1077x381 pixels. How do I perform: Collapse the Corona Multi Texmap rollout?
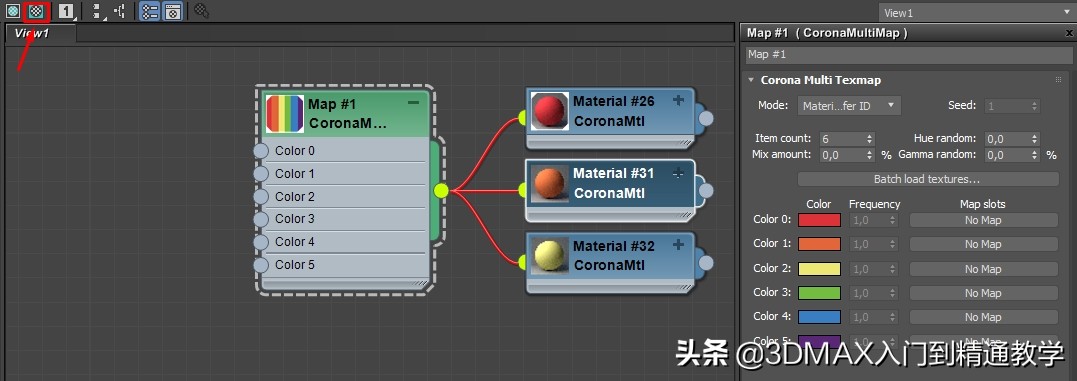pyautogui.click(x=751, y=80)
